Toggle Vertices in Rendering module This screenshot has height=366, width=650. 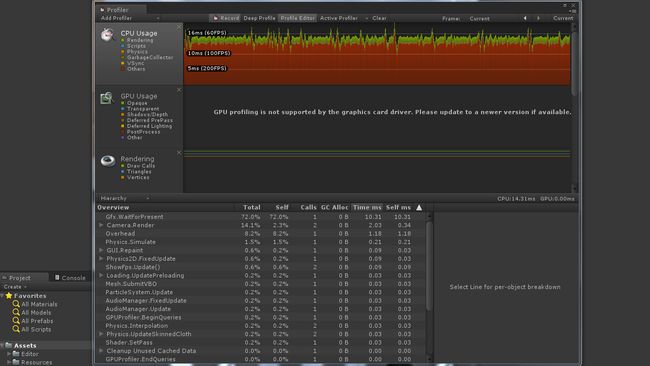[122, 177]
